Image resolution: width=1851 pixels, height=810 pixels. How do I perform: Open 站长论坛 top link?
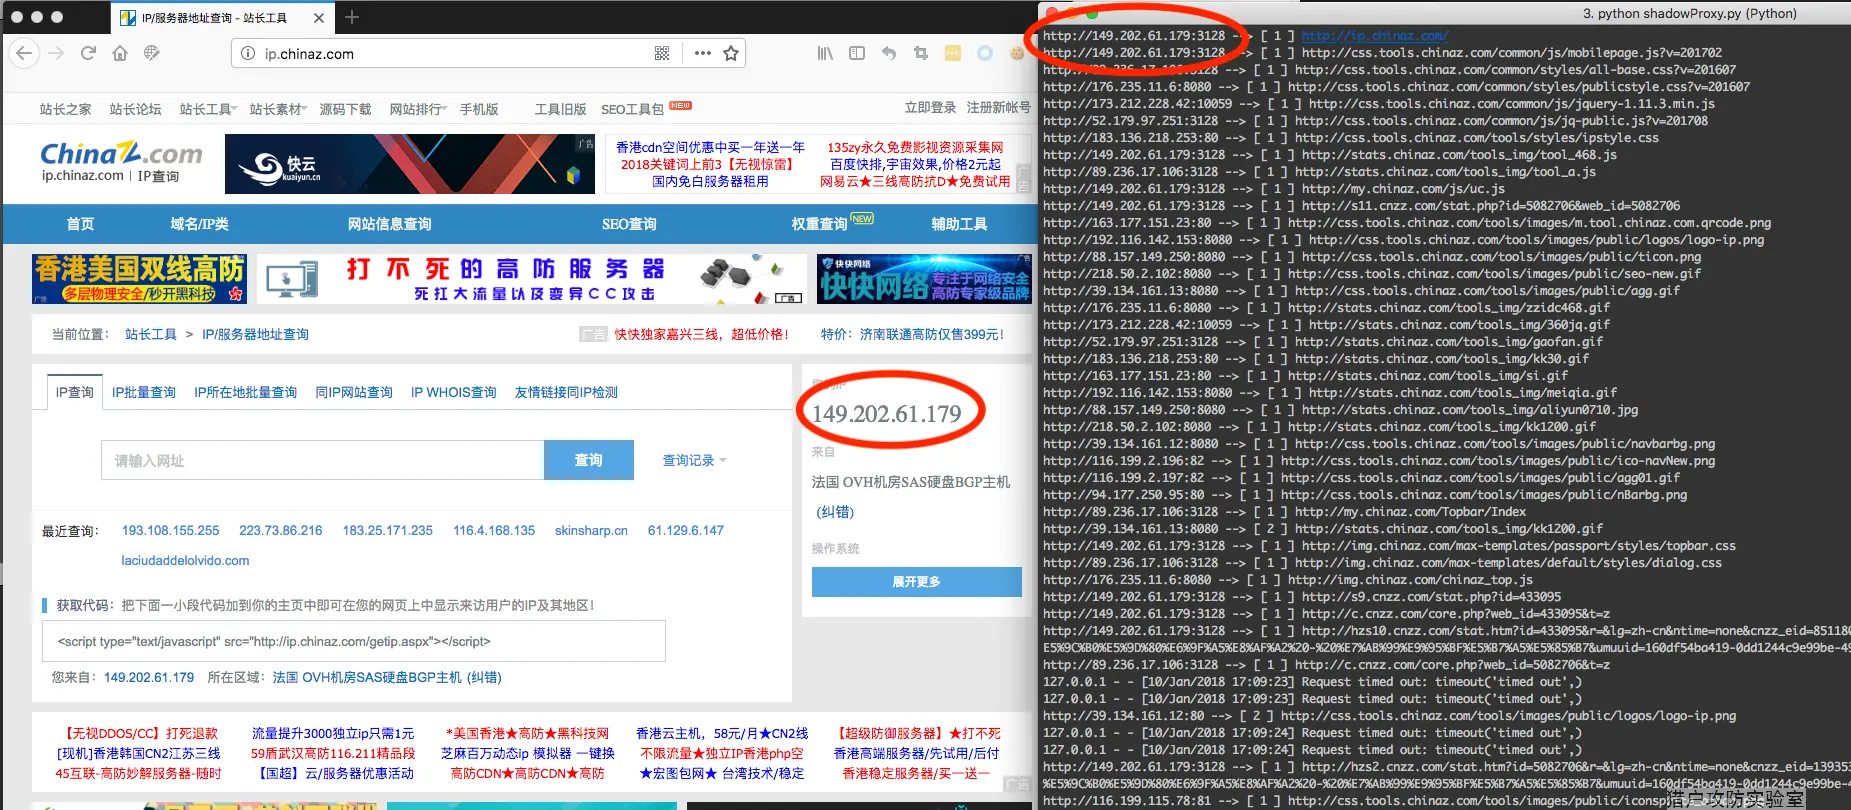click(136, 109)
